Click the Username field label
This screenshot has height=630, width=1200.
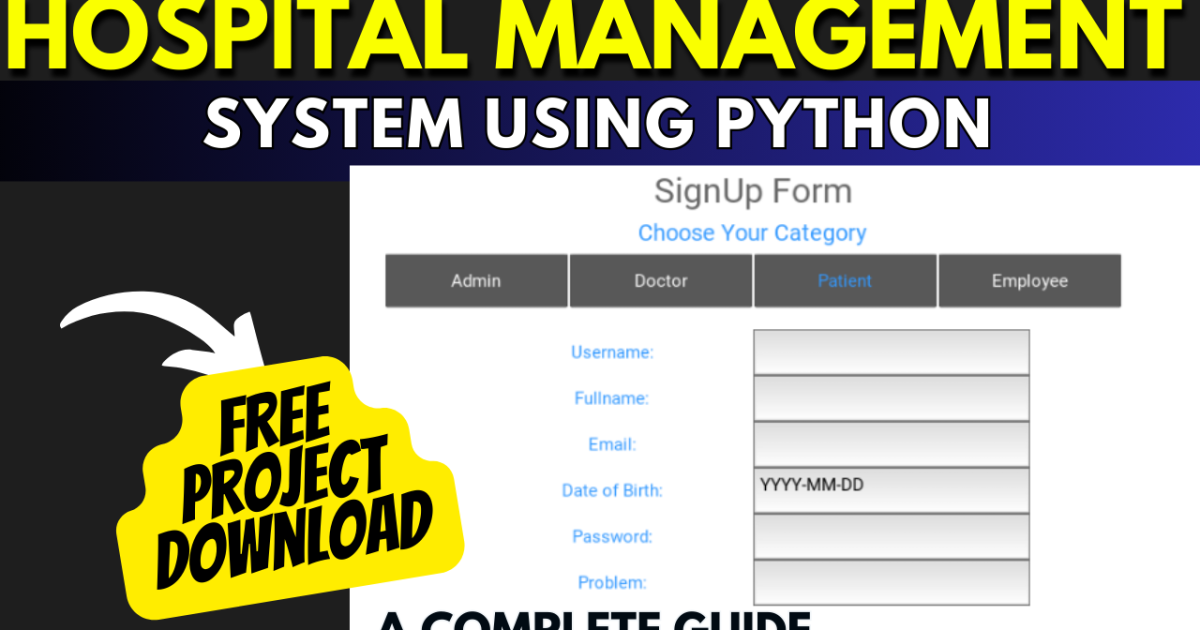(x=612, y=352)
